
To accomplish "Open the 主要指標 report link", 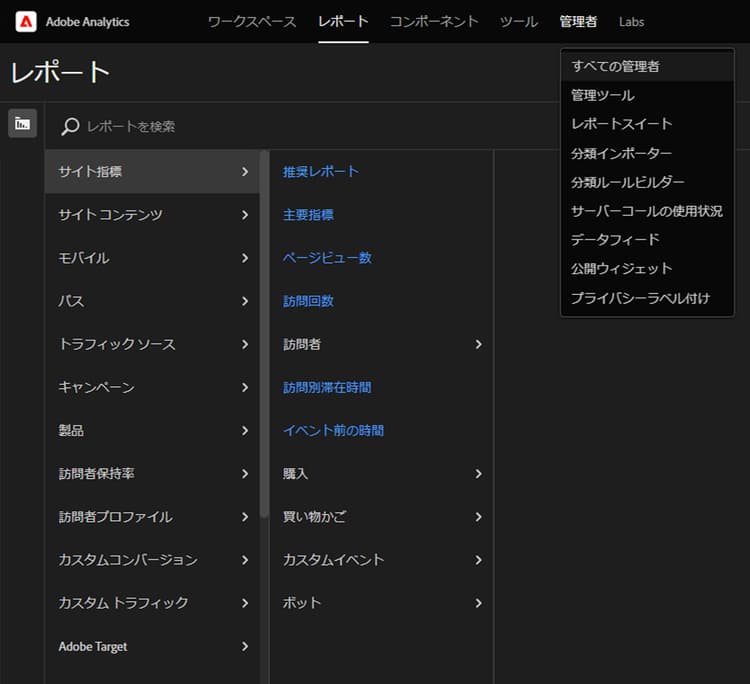I will point(308,215).
